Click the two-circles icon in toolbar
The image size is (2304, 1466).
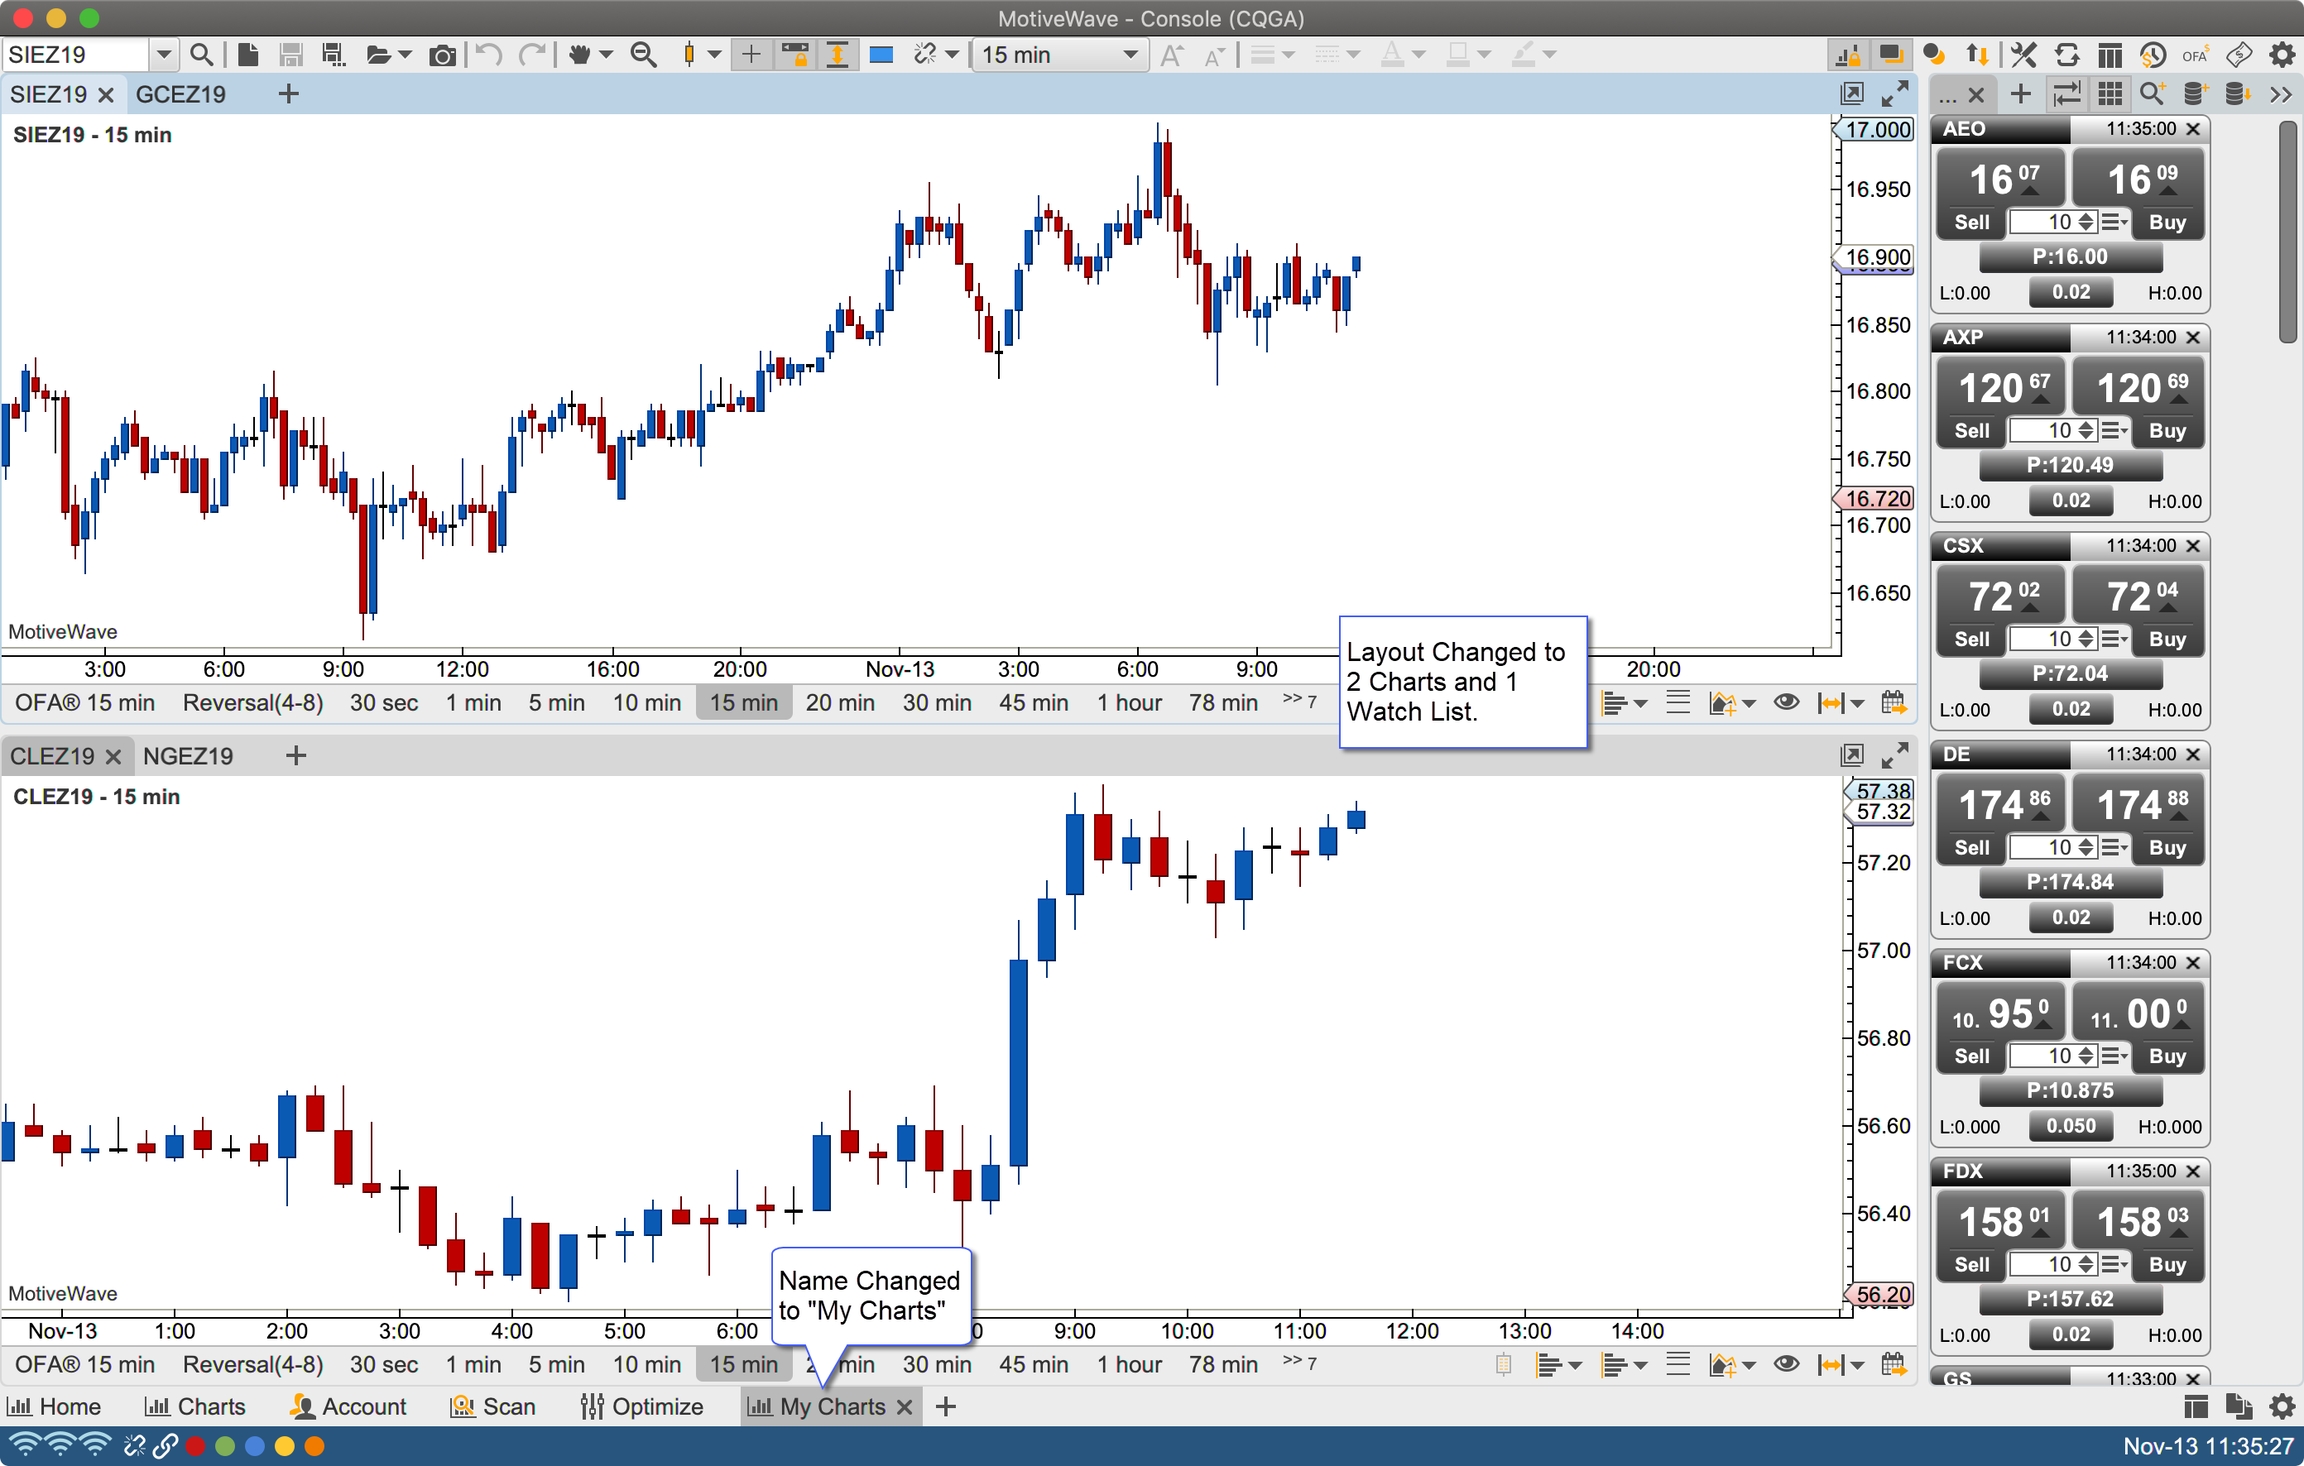[x=1935, y=54]
